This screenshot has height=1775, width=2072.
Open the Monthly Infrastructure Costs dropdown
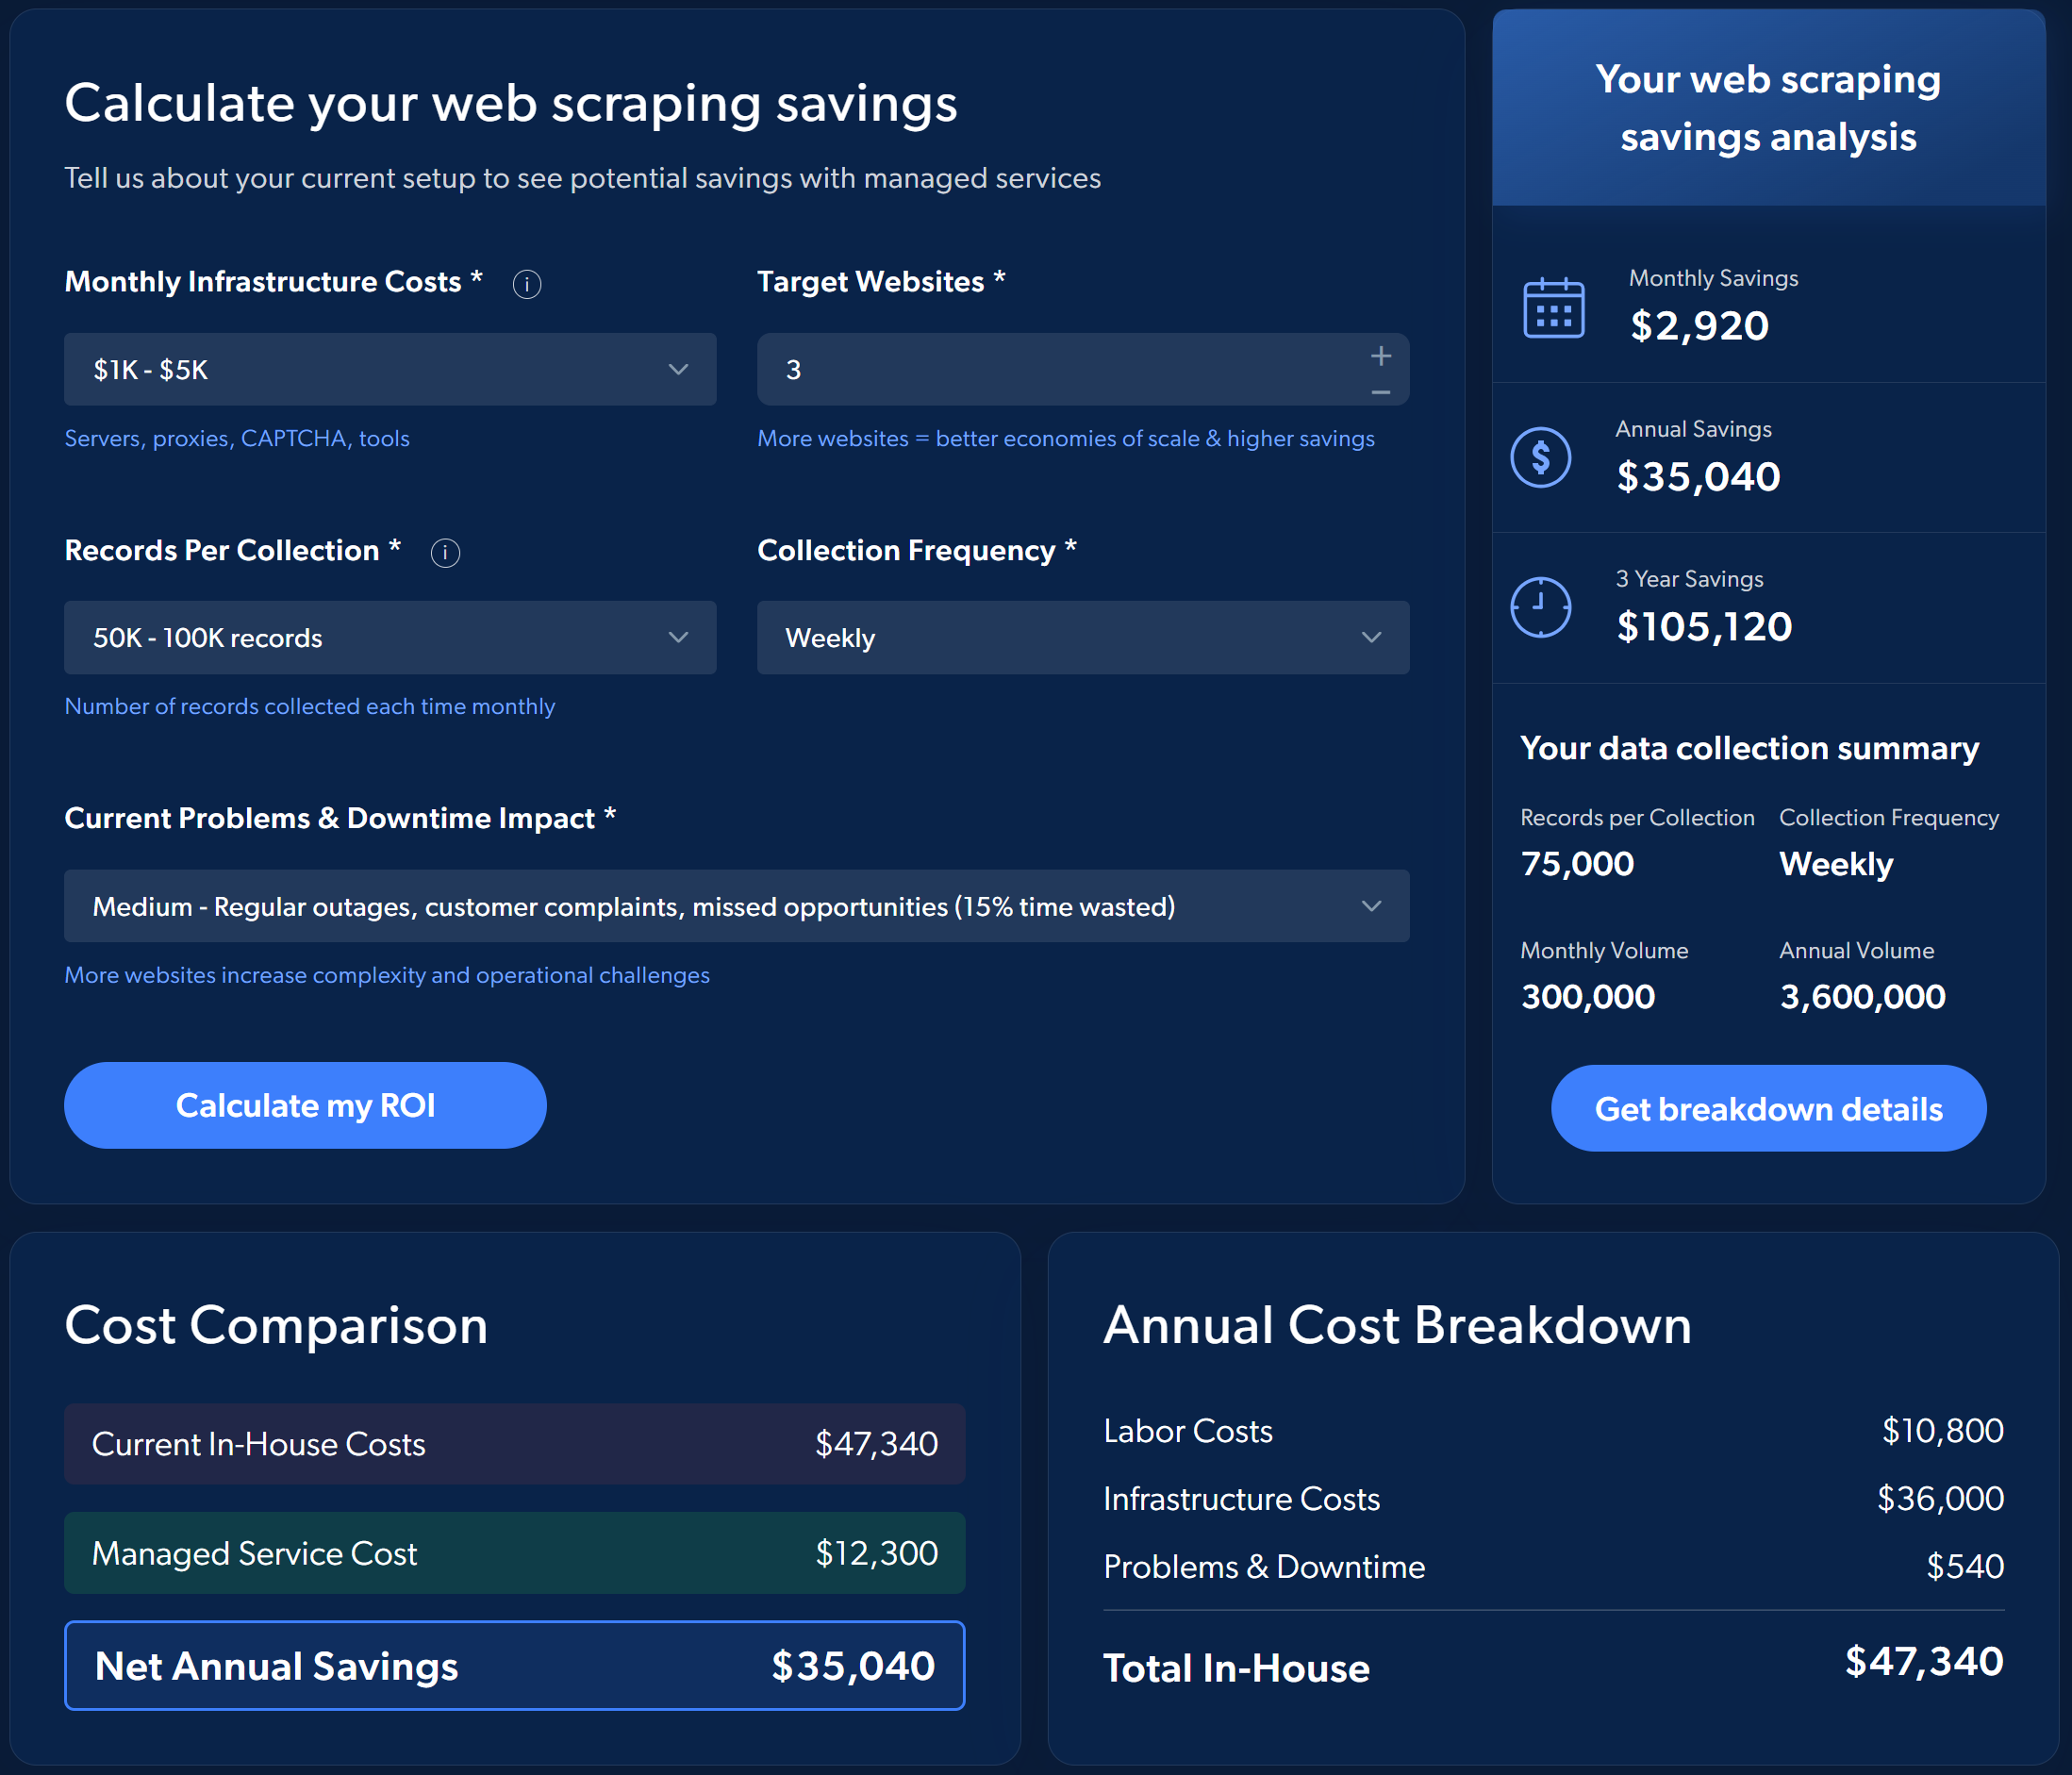[x=390, y=369]
